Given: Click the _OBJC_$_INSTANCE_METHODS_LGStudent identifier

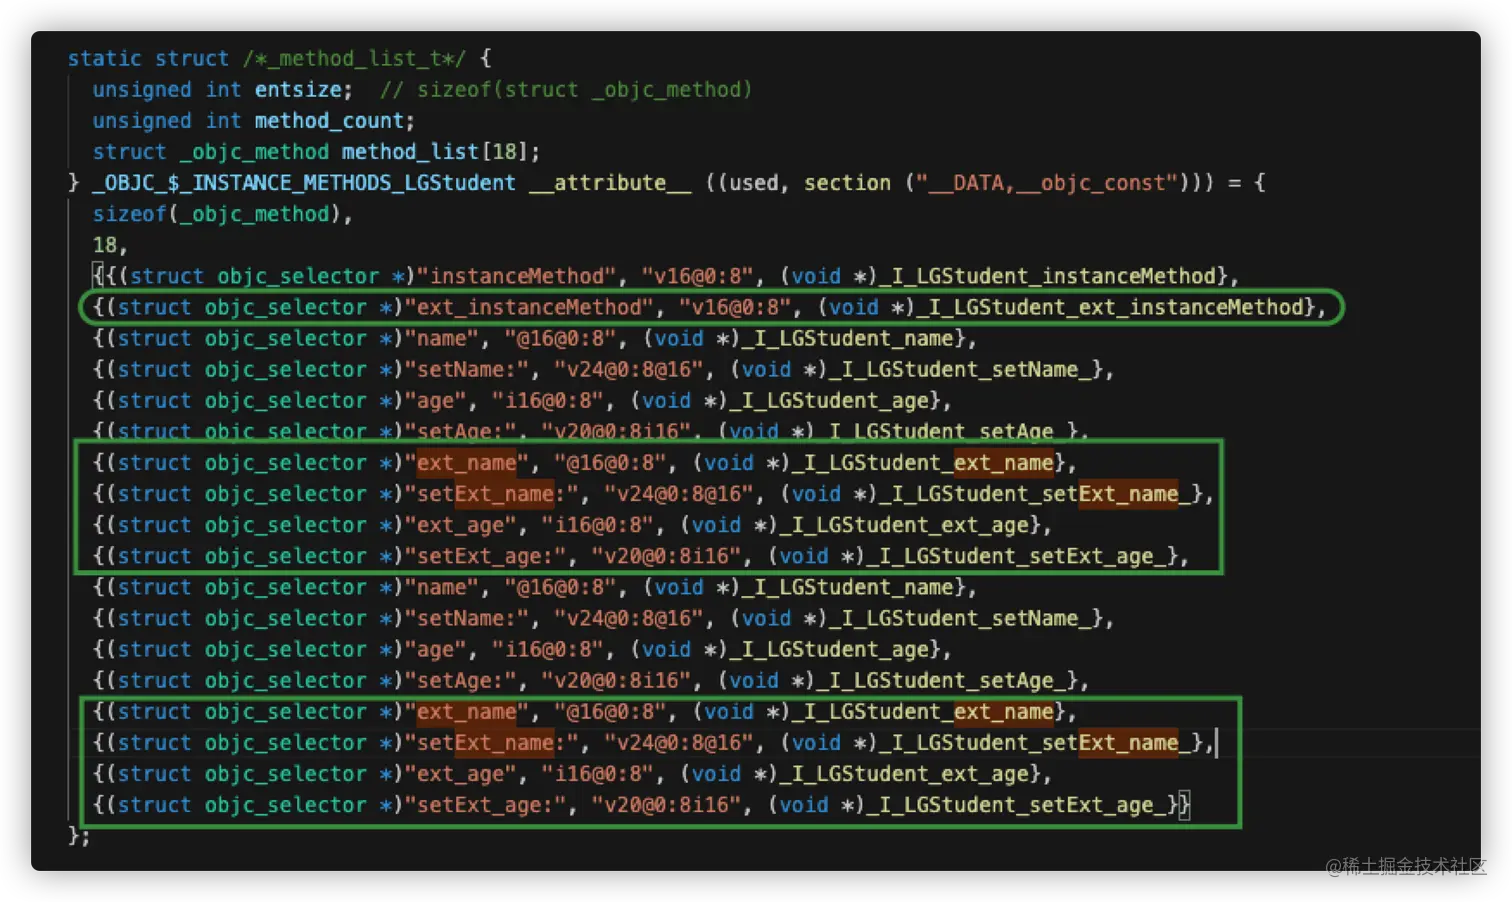Looking at the screenshot, I should pyautogui.click(x=304, y=183).
